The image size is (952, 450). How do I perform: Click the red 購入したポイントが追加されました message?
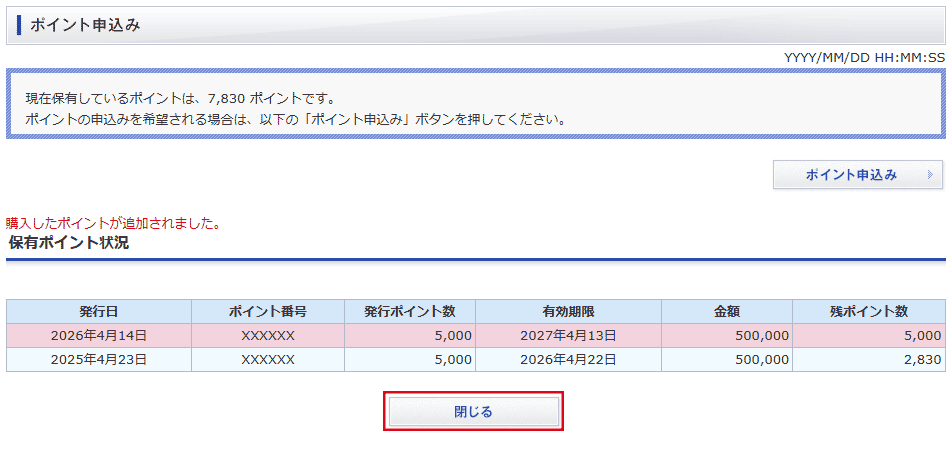(113, 223)
